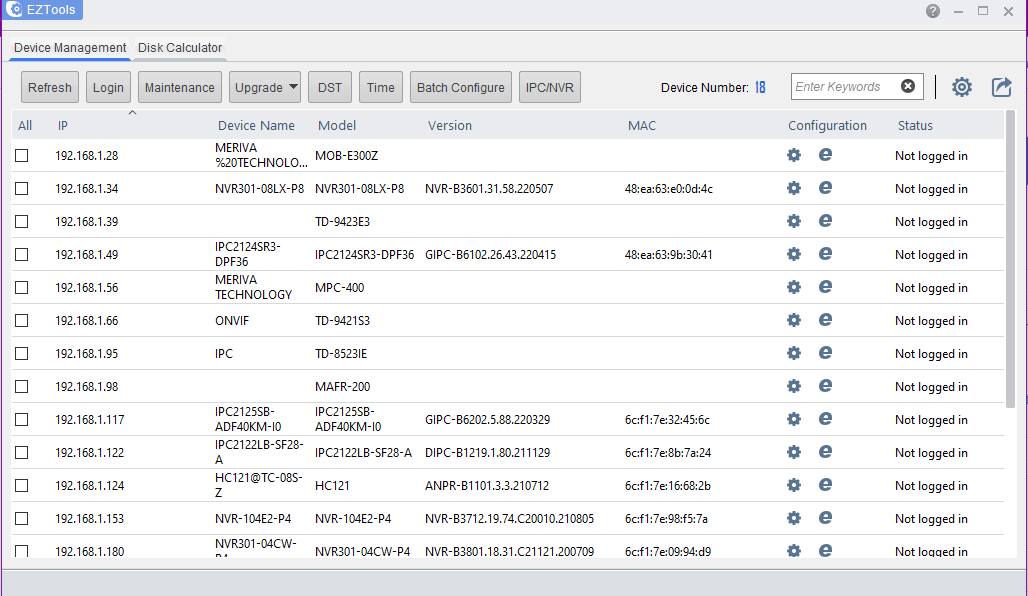Click the Batch Configure button

460,87
